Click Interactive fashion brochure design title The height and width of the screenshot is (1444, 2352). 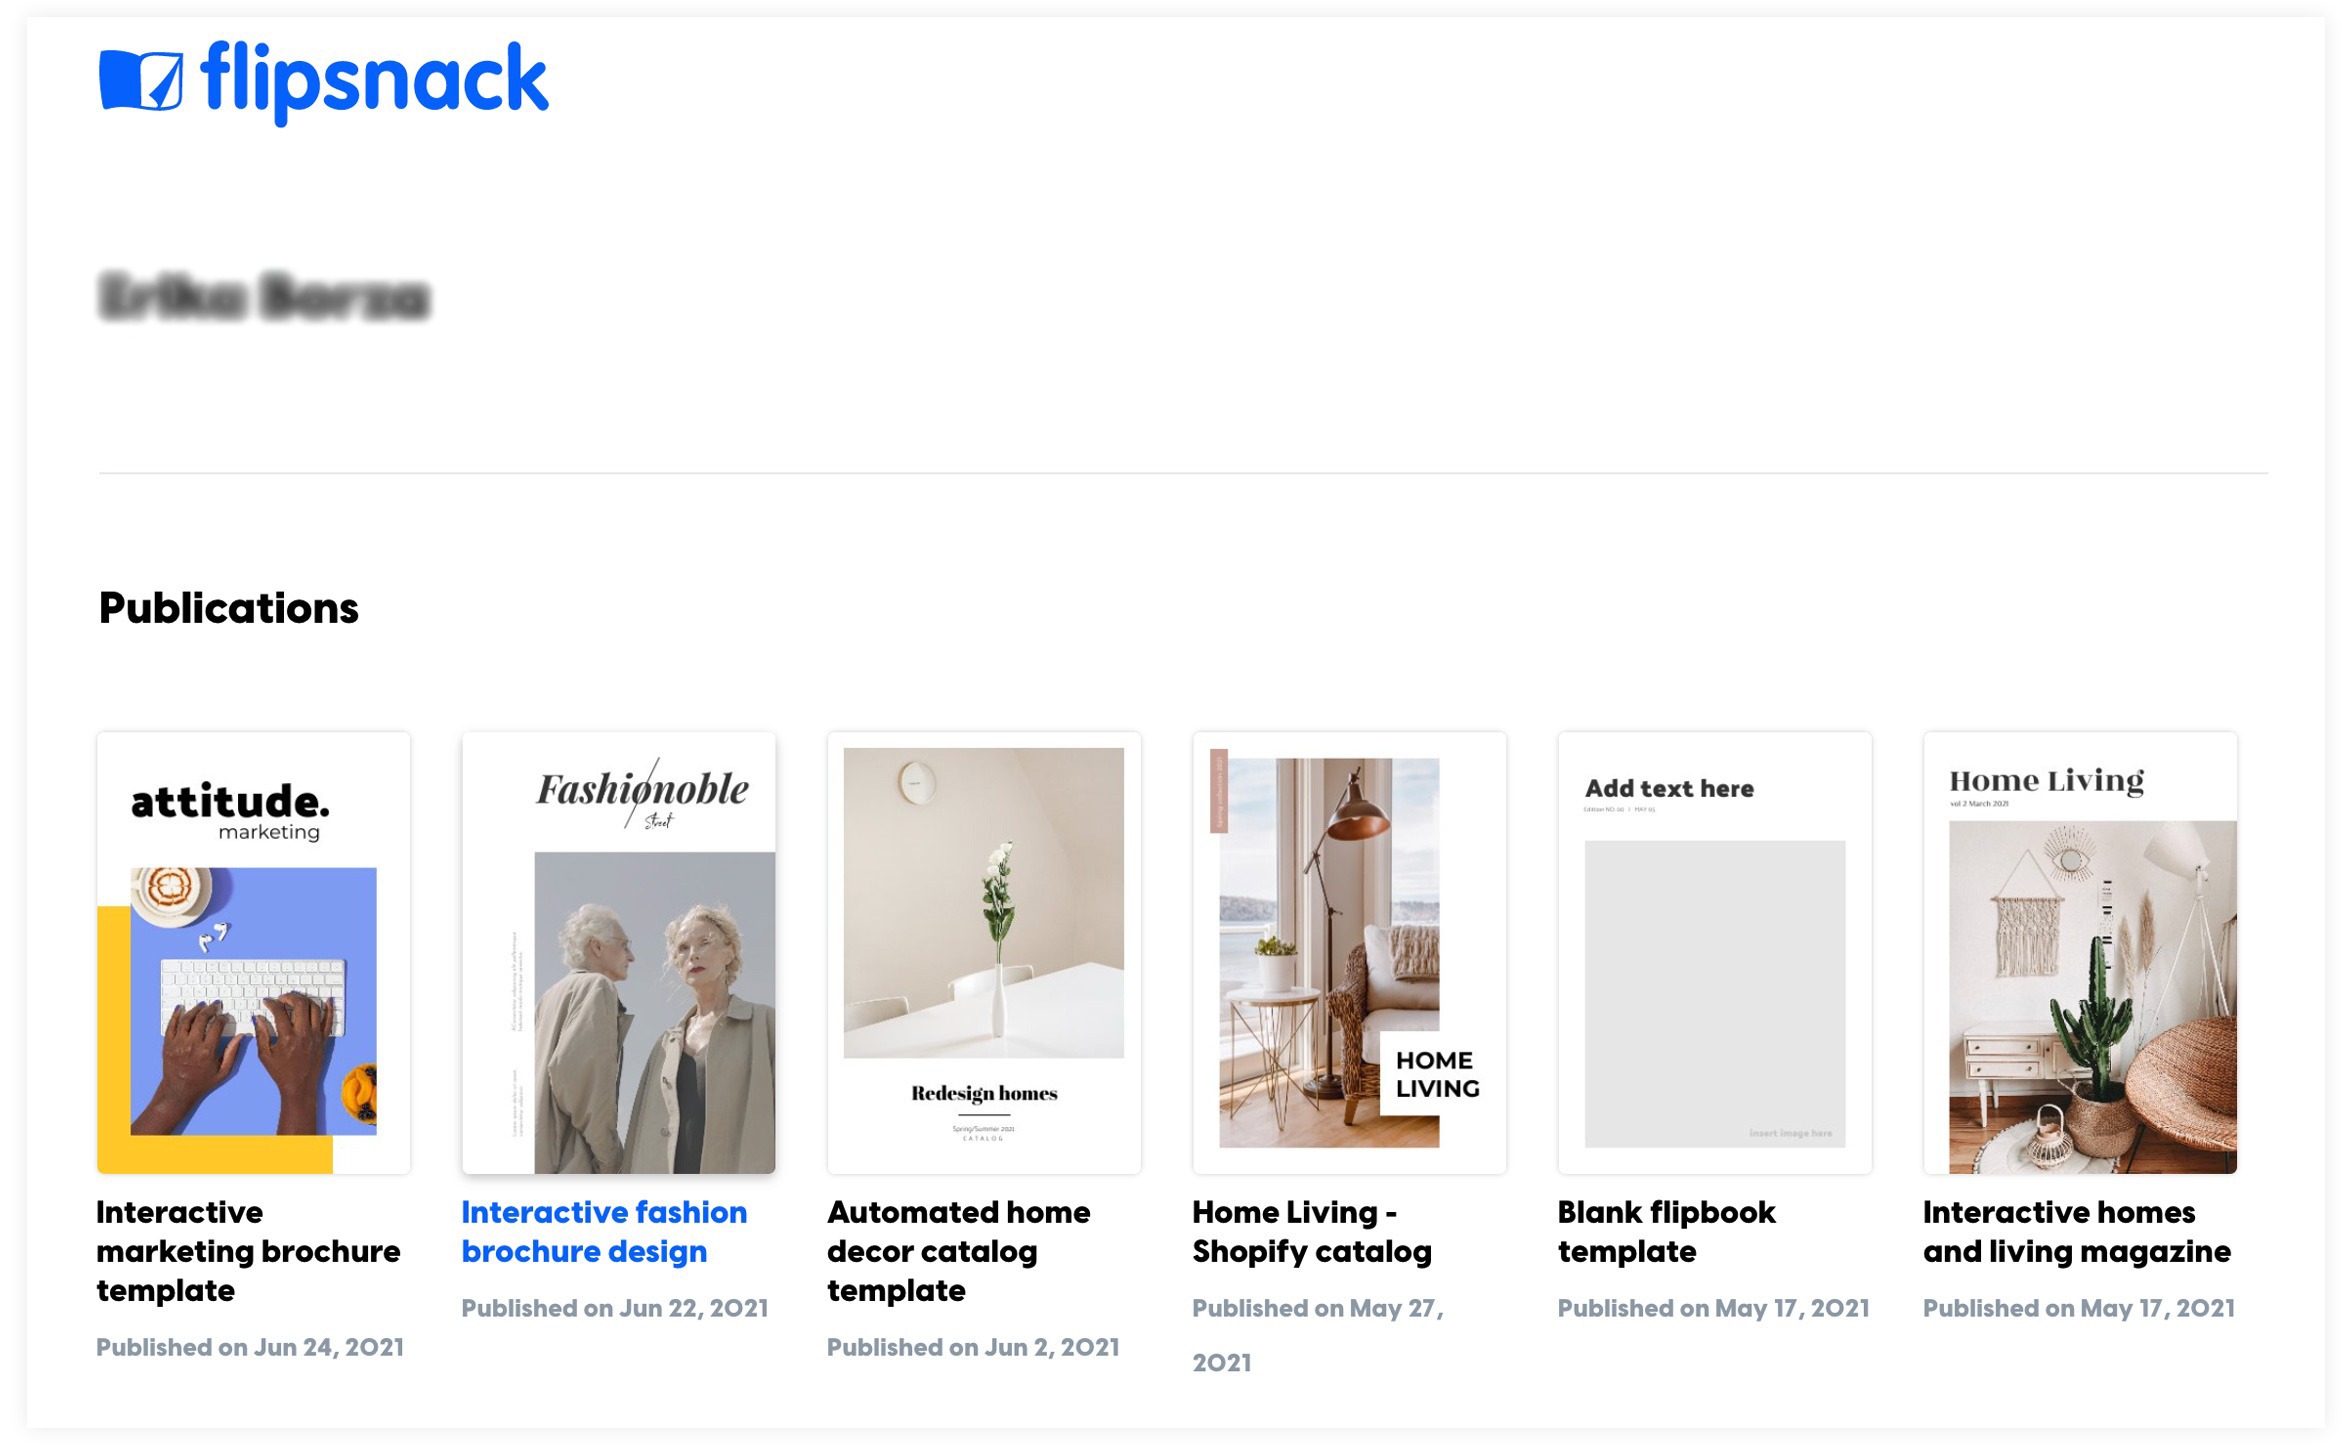tap(604, 1231)
